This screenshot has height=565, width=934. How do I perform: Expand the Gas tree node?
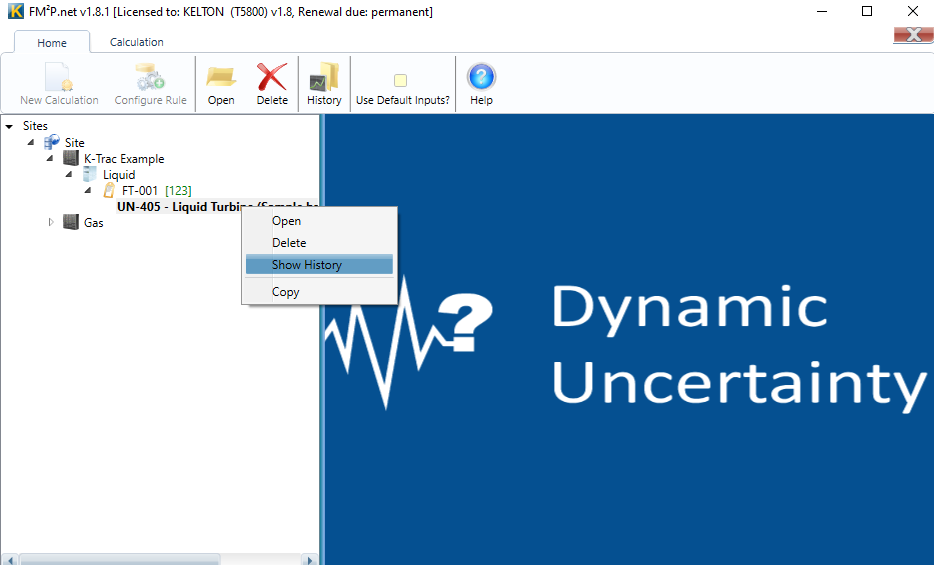click(51, 222)
